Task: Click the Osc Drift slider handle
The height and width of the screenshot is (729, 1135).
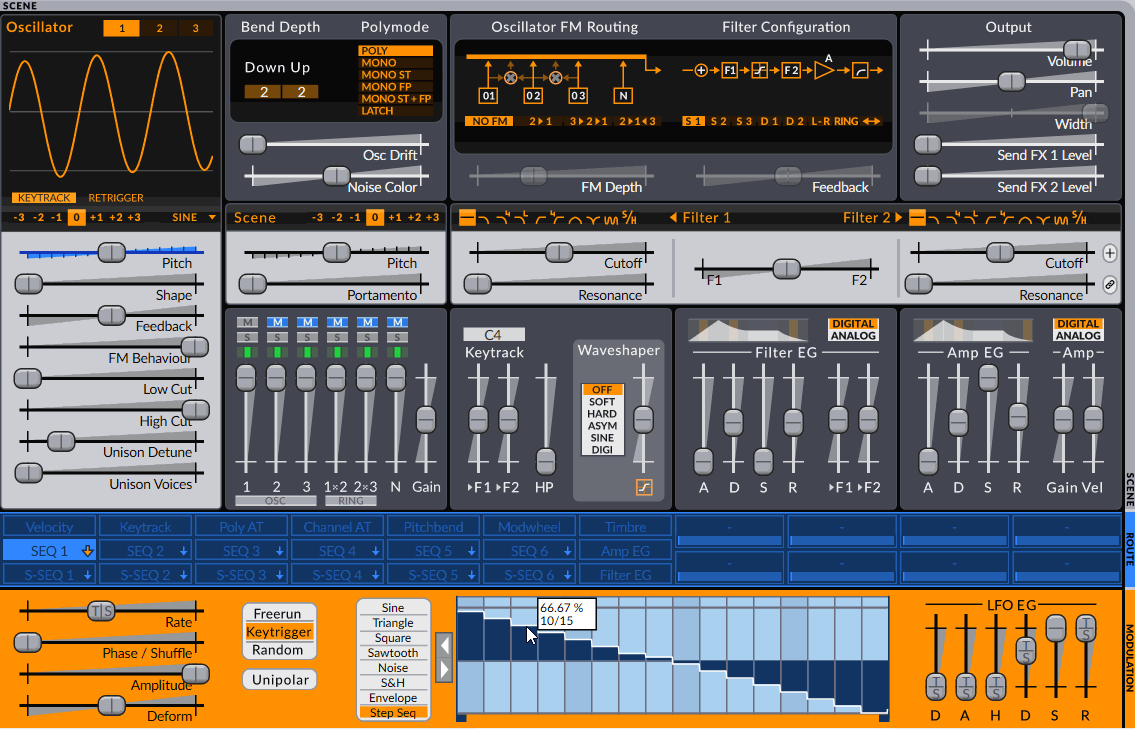Action: click(x=253, y=144)
